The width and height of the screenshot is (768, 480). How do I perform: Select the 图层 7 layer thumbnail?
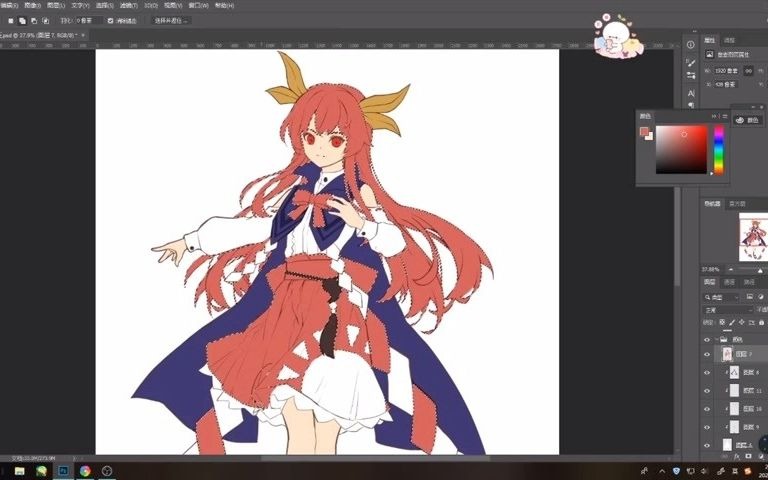click(x=727, y=354)
